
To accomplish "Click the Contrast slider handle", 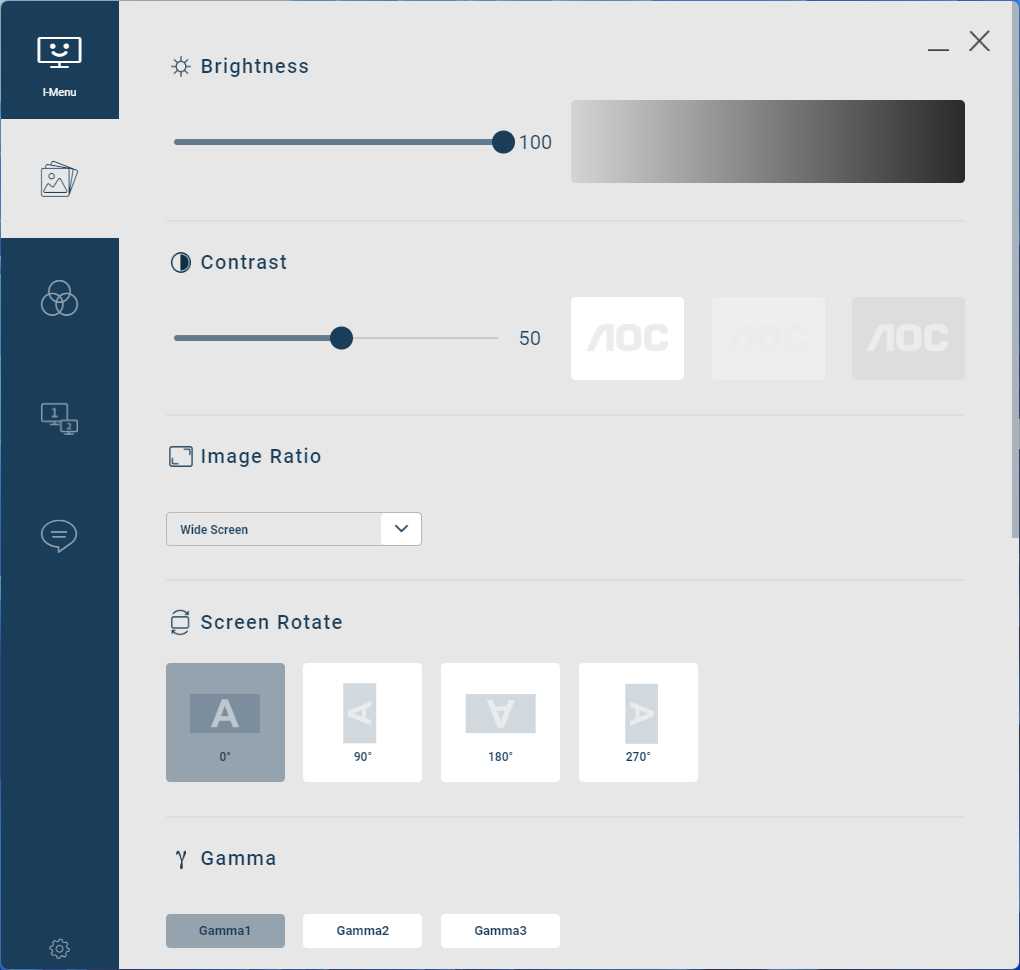I will pos(341,338).
